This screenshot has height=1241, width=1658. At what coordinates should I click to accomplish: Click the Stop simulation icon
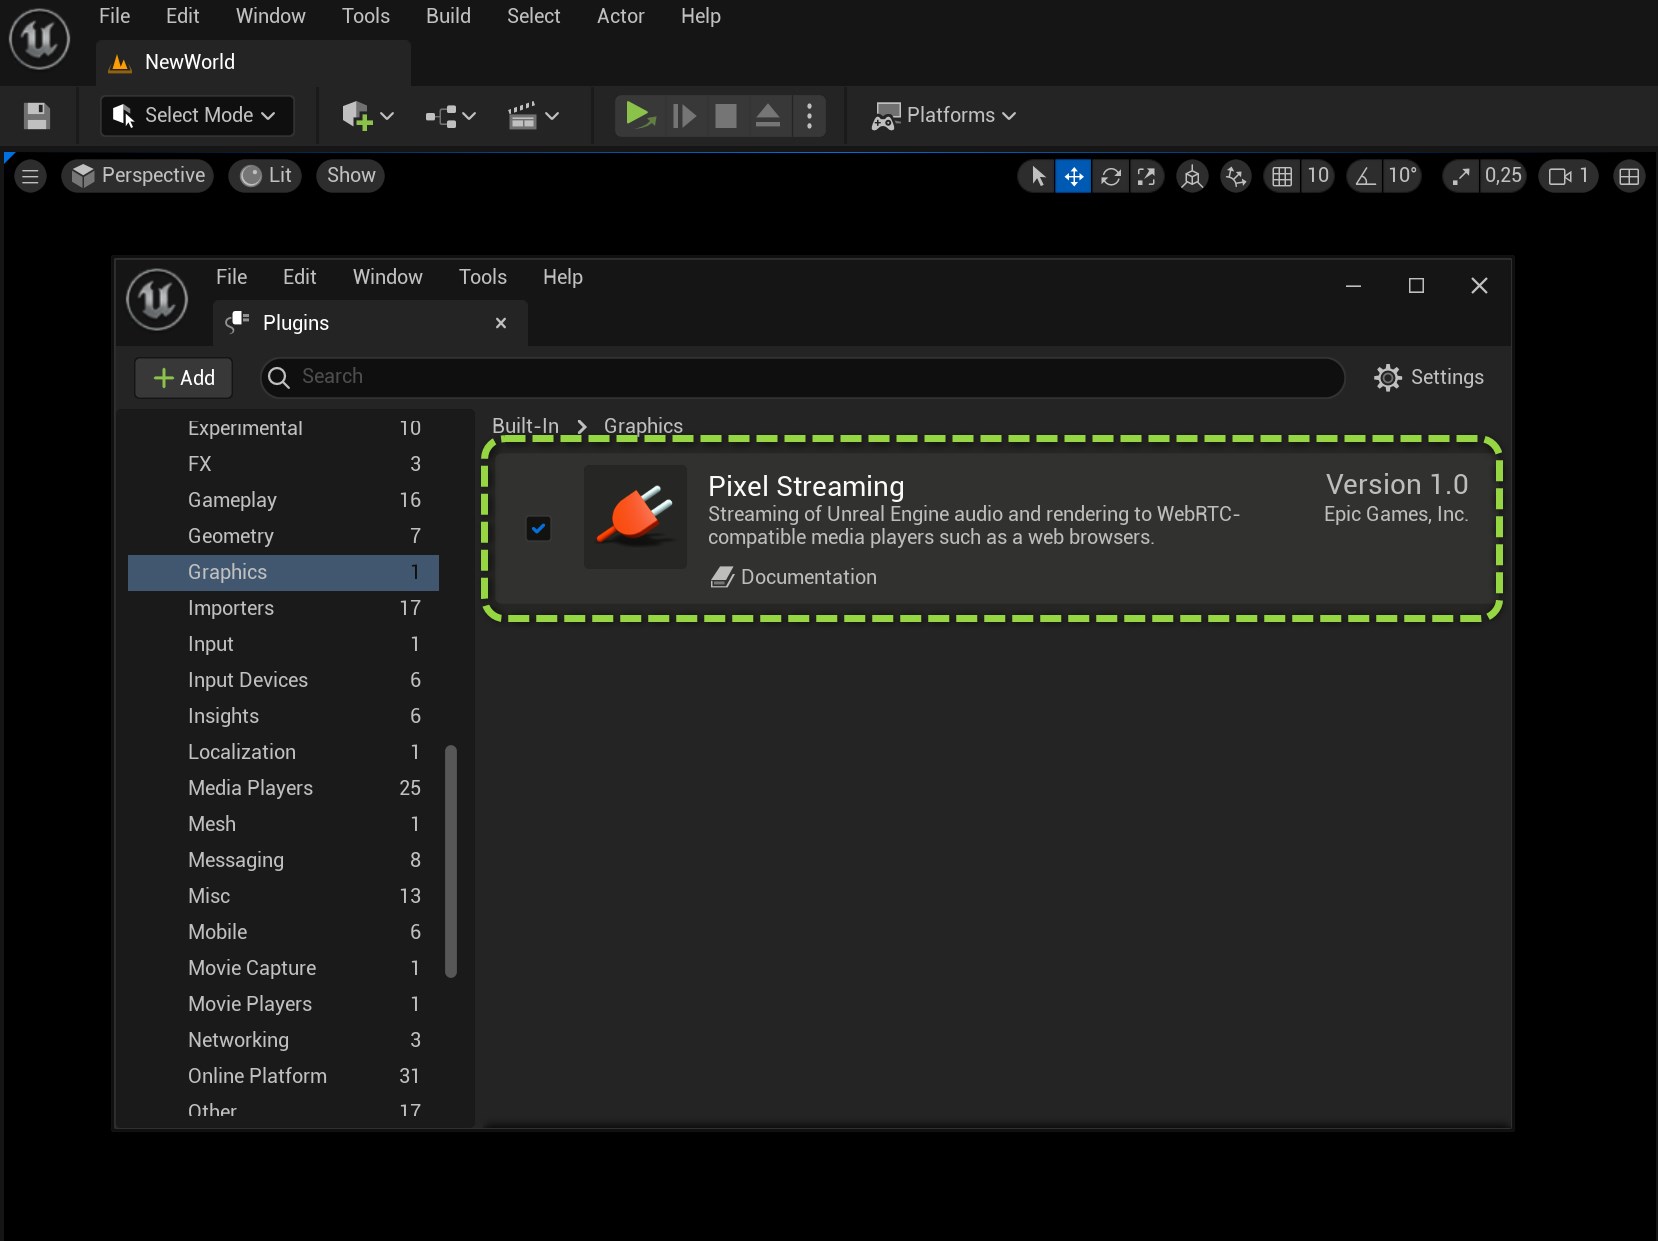coord(726,116)
